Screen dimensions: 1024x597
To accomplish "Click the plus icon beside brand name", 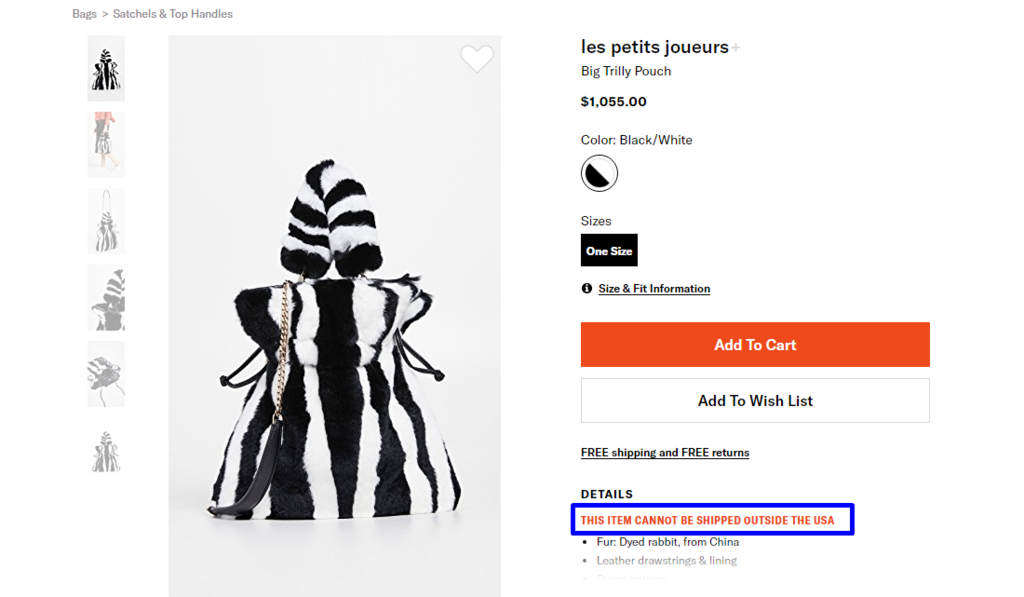I will pyautogui.click(x=736, y=47).
